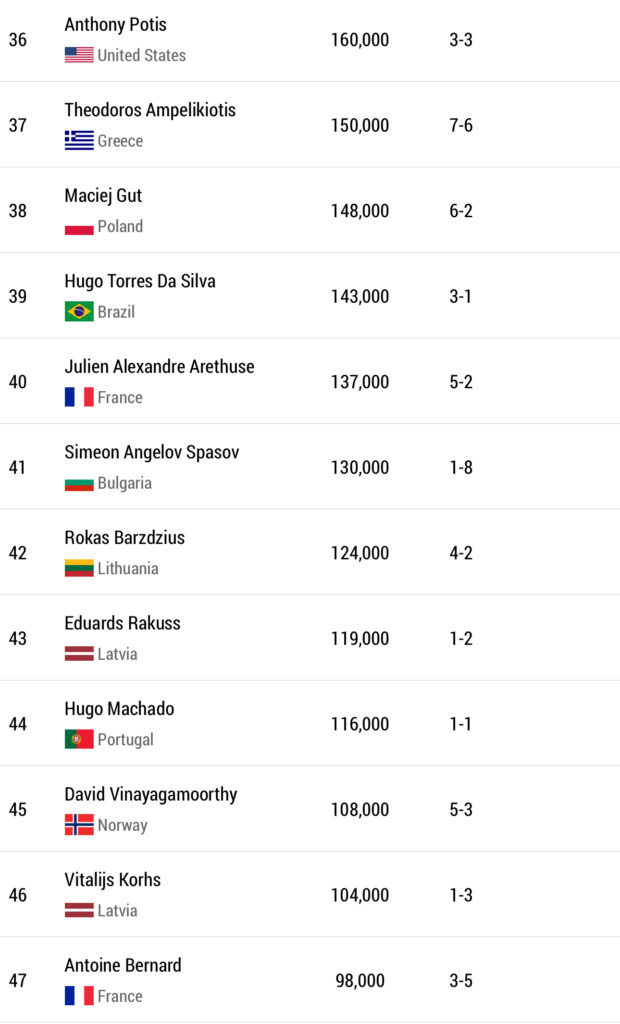This screenshot has height=1024, width=620.
Task: Click the Bulgaria flag icon
Action: [79, 483]
